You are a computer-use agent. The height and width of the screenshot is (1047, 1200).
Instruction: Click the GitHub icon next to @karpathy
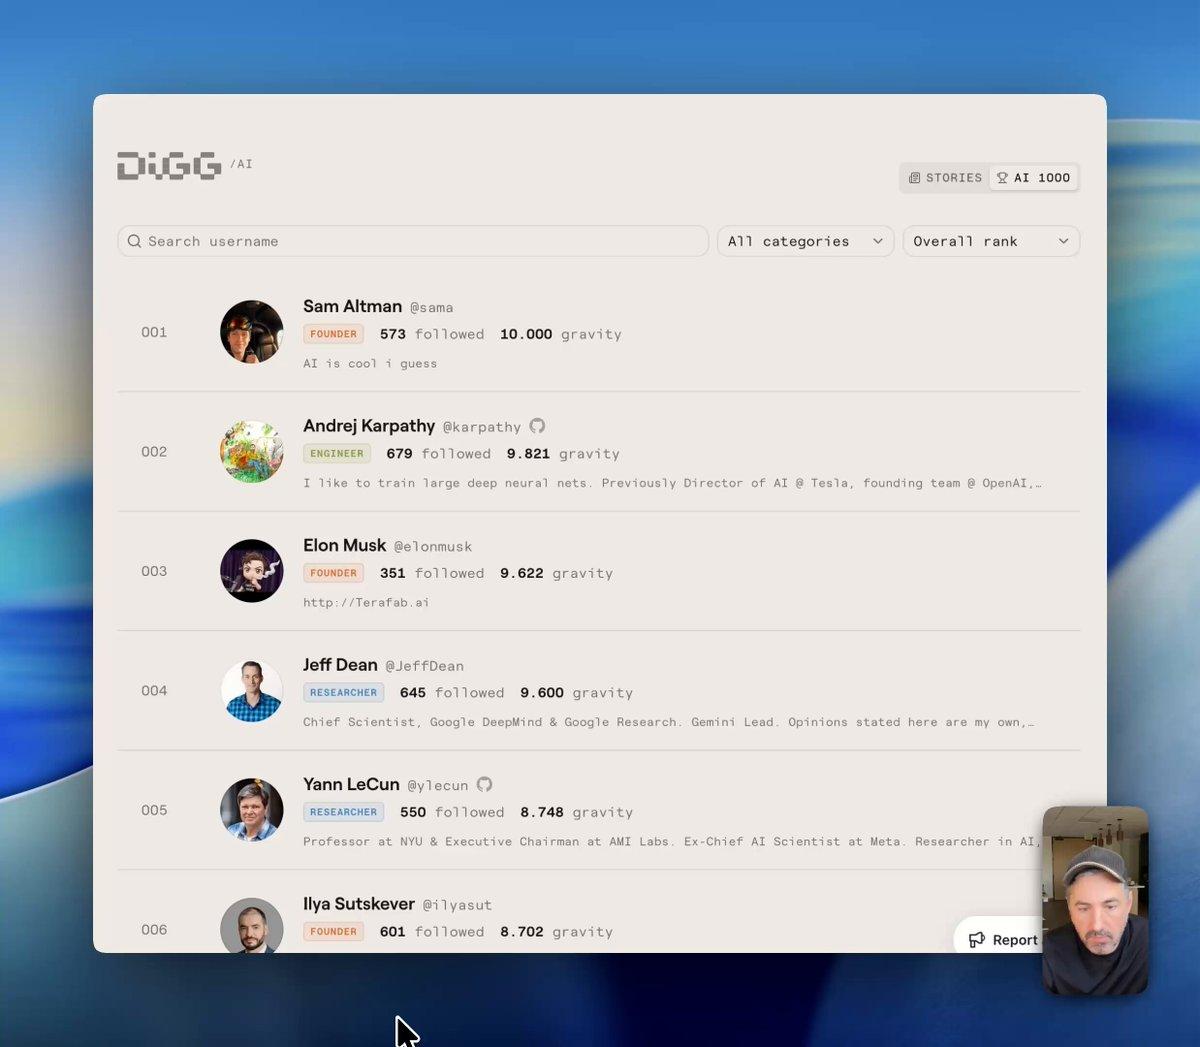(x=537, y=426)
